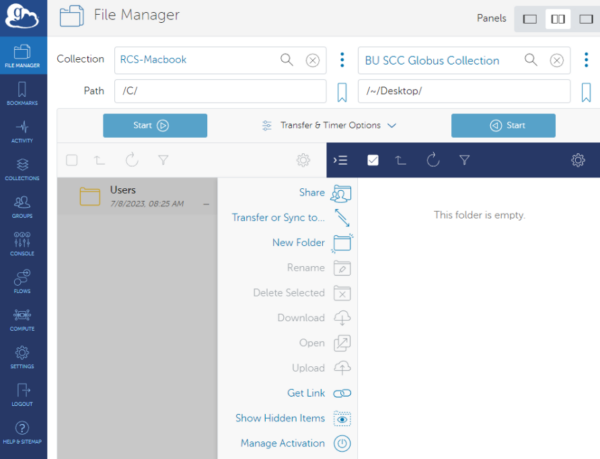The image size is (600, 459).
Task: Start transfer from the right panel
Action: [503, 125]
